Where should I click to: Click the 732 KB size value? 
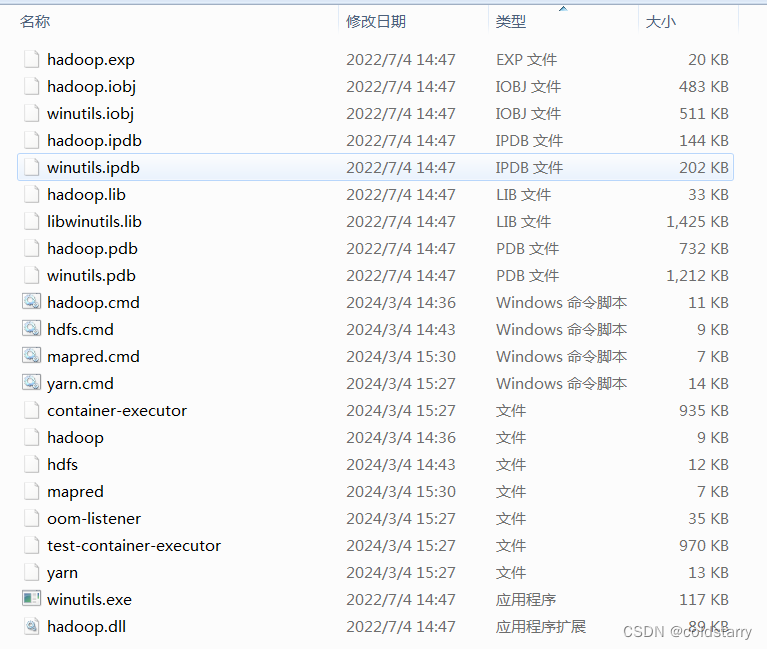[704, 249]
